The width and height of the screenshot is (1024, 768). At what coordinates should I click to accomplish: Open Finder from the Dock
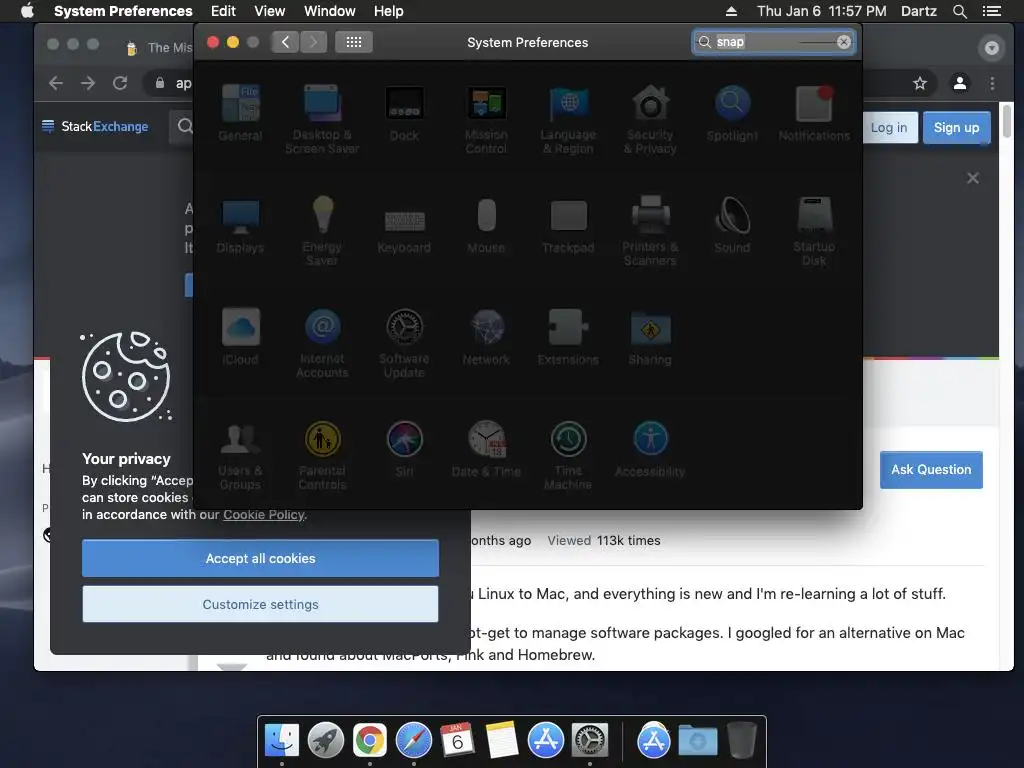[282, 740]
